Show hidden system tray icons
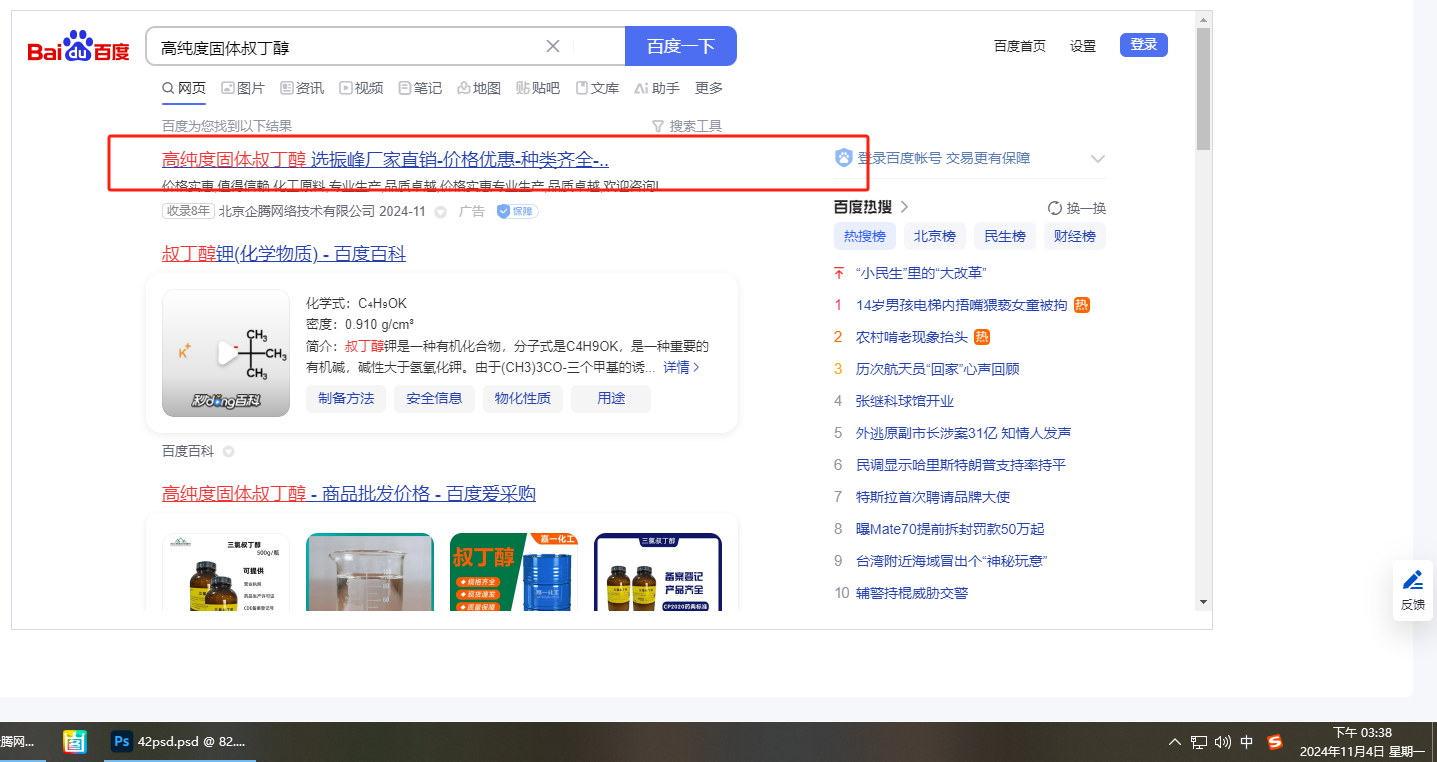Screen dimensions: 1437x762 pyautogui.click(x=1175, y=742)
